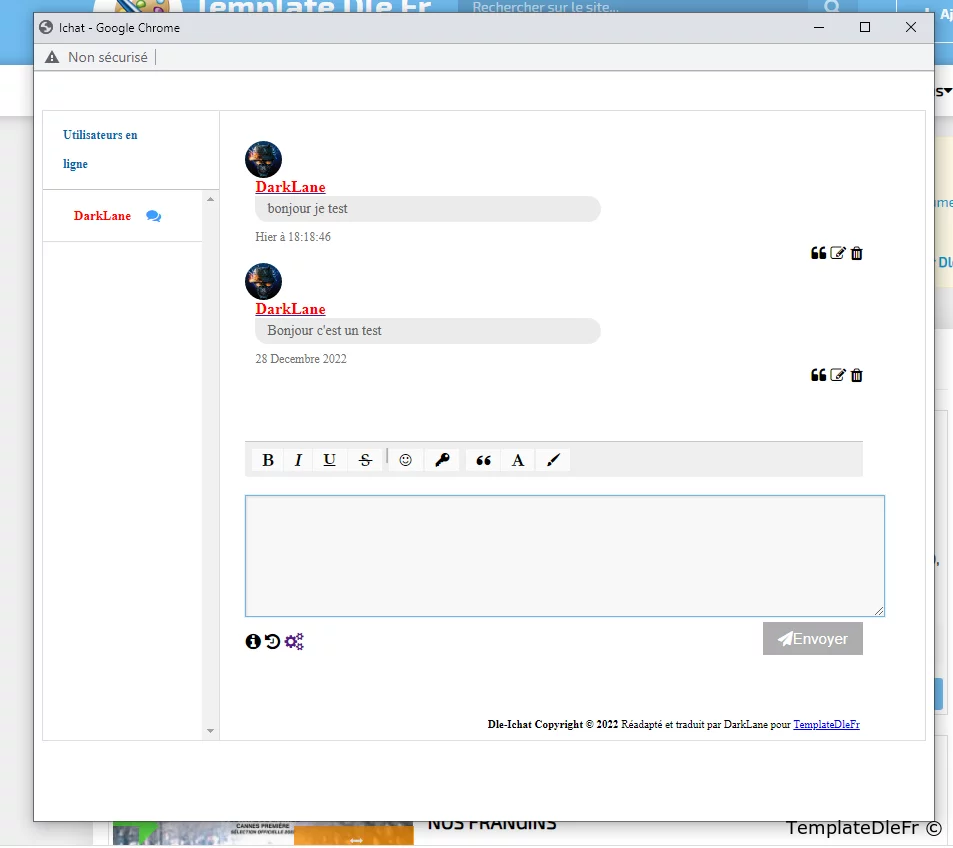Edit the 'bonjour je test' message
The width and height of the screenshot is (953, 848).
(838, 253)
